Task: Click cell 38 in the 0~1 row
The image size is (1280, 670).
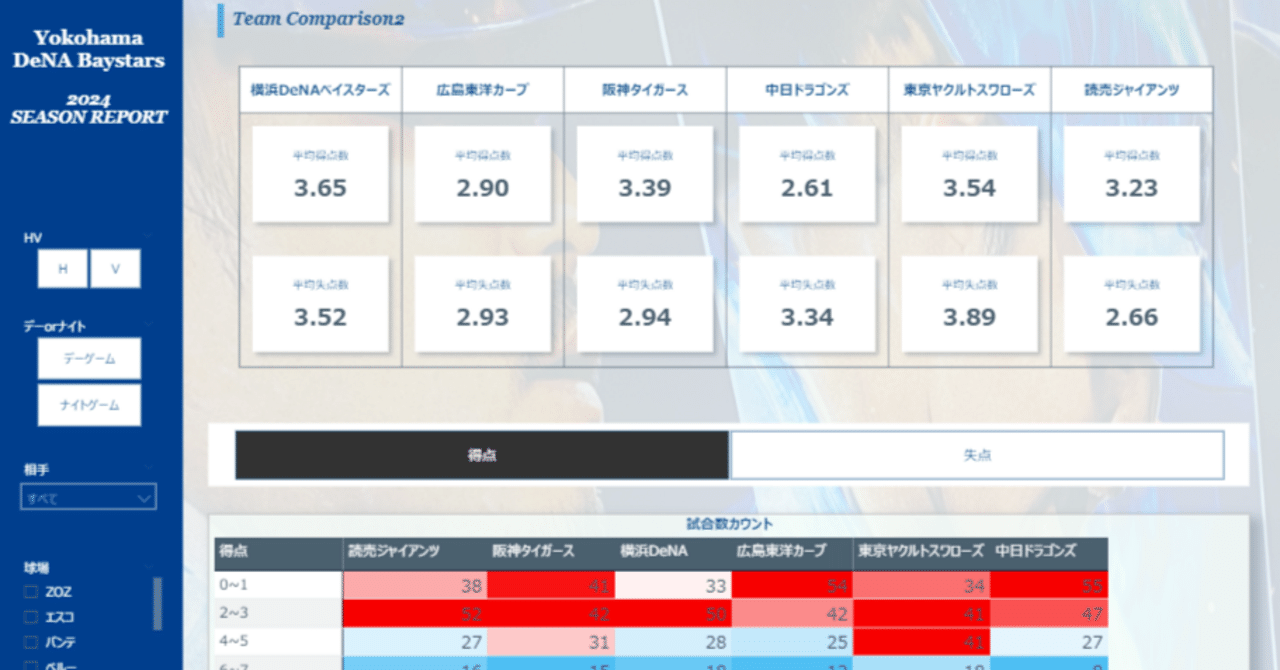Action: (416, 585)
